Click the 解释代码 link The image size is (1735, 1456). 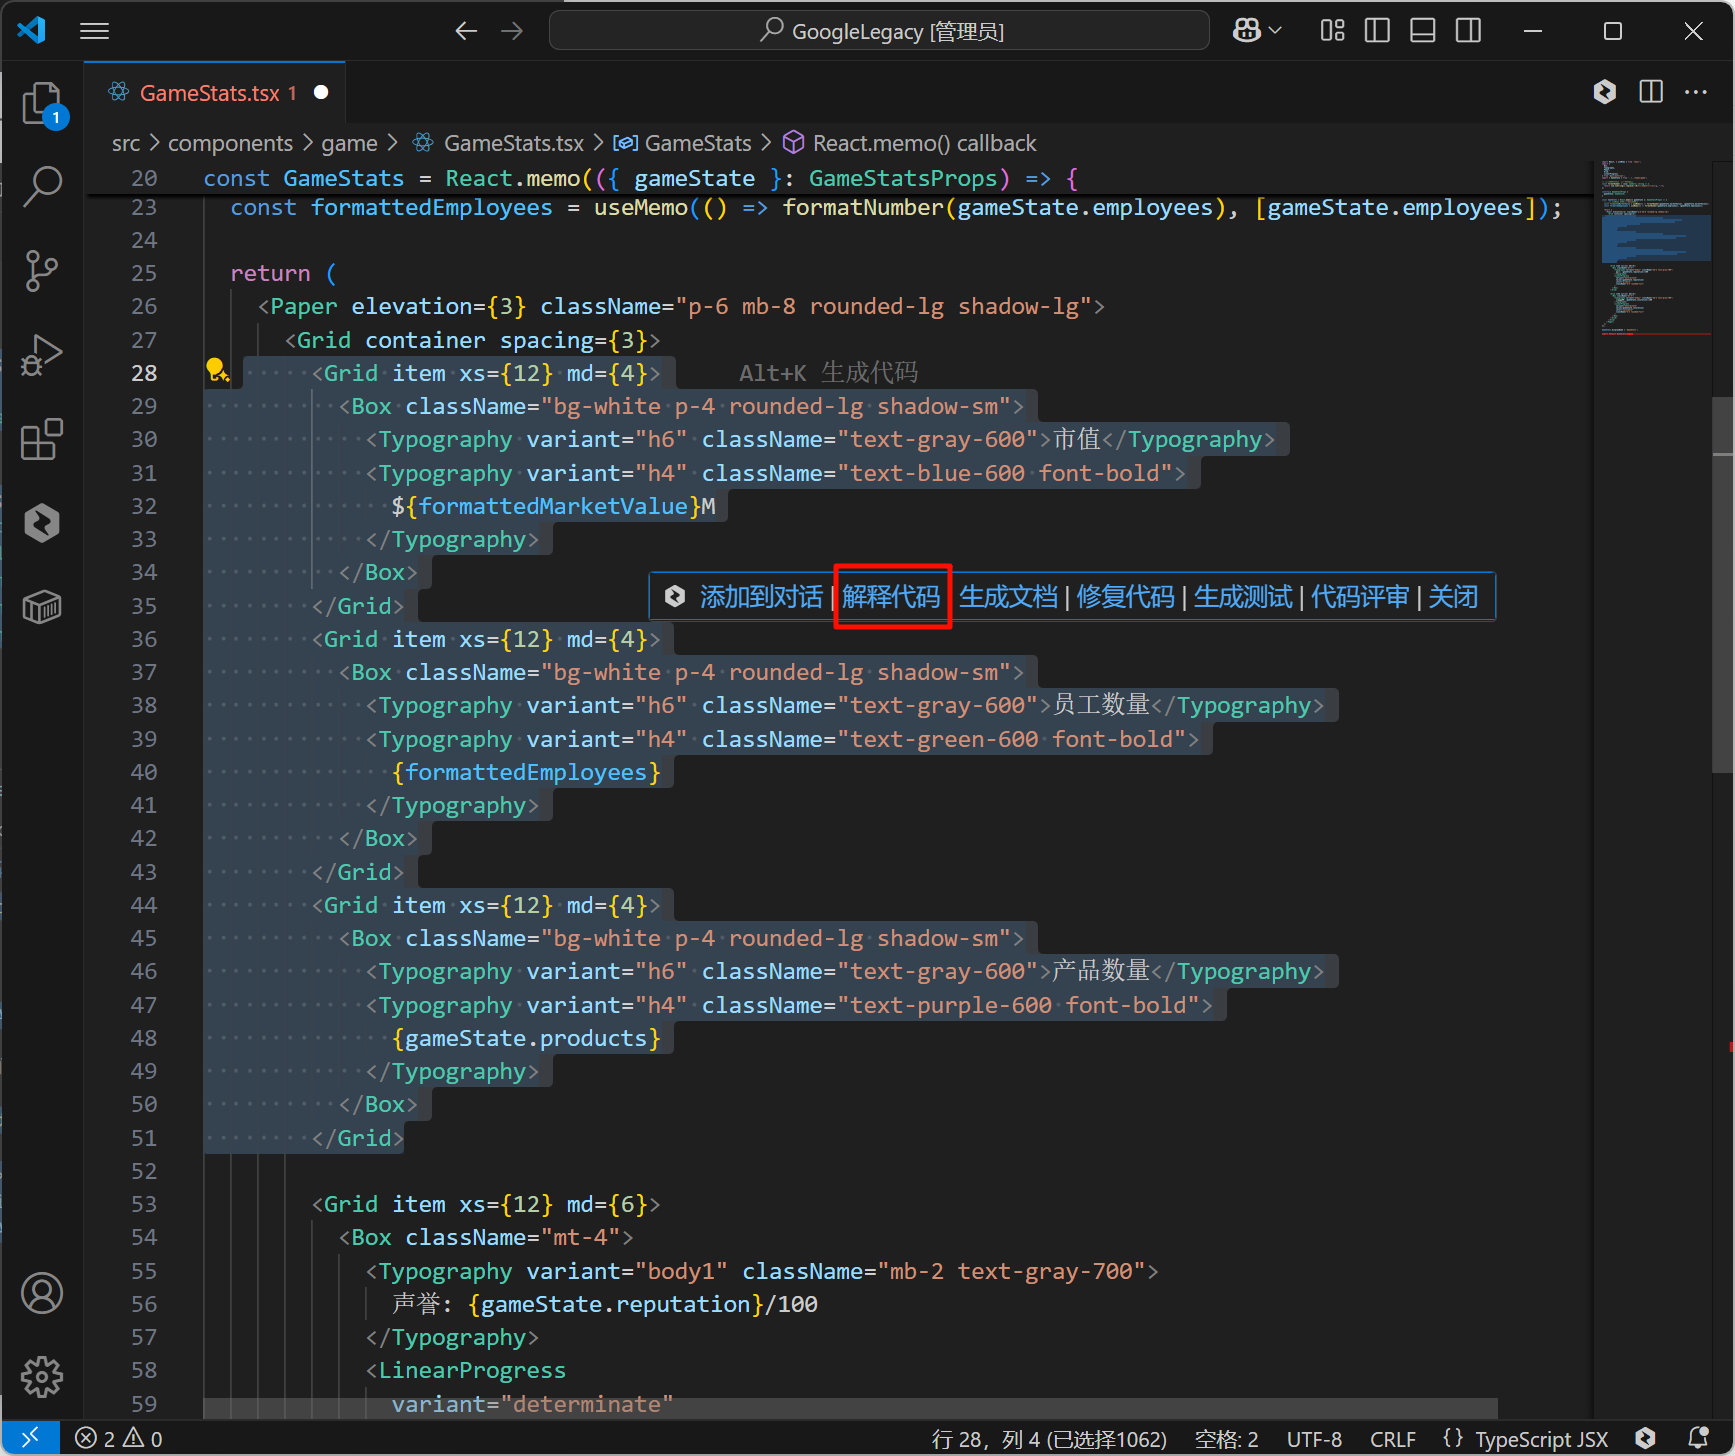(x=891, y=597)
